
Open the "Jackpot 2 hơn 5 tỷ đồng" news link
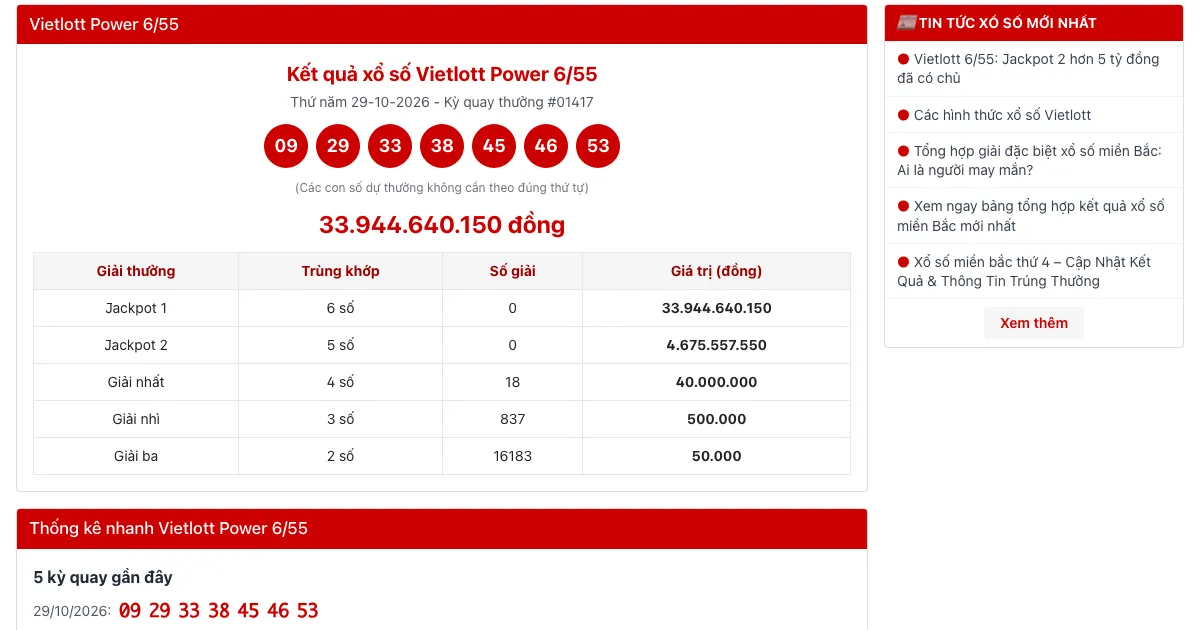1028,69
